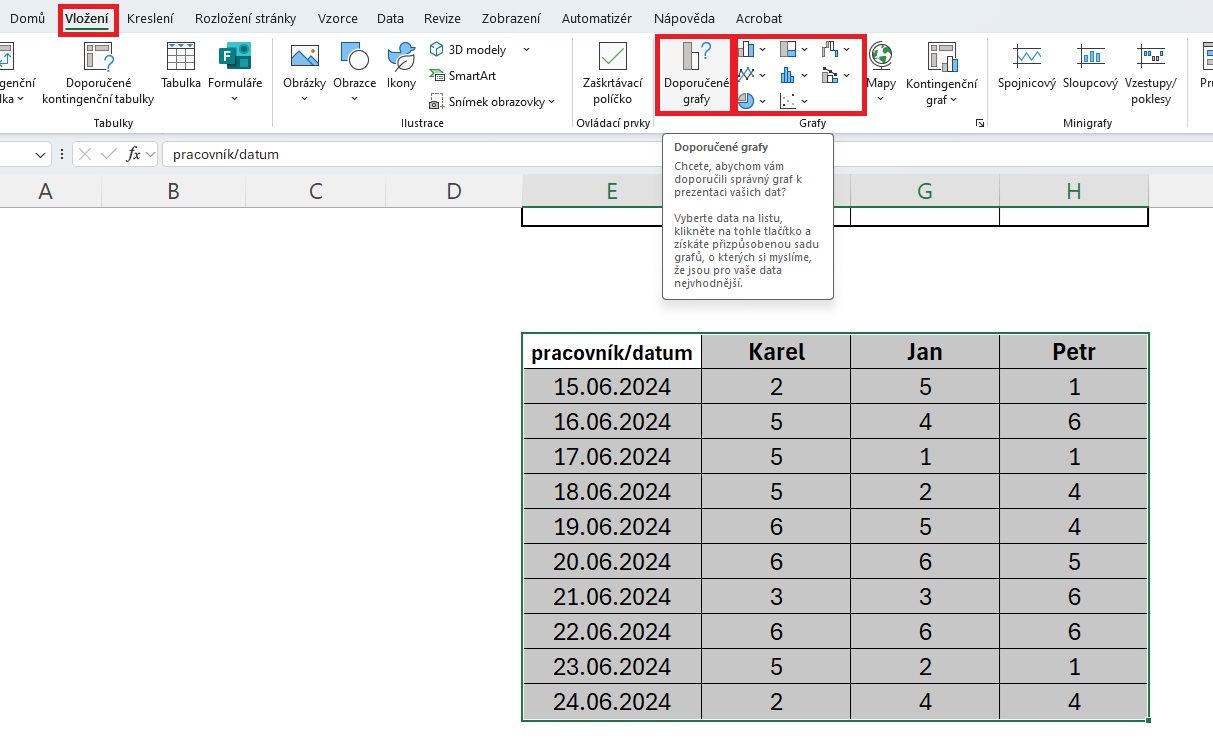Screen dimensions: 1213x744
Task: Open the Grafy group dialog launcher
Action: click(x=979, y=123)
